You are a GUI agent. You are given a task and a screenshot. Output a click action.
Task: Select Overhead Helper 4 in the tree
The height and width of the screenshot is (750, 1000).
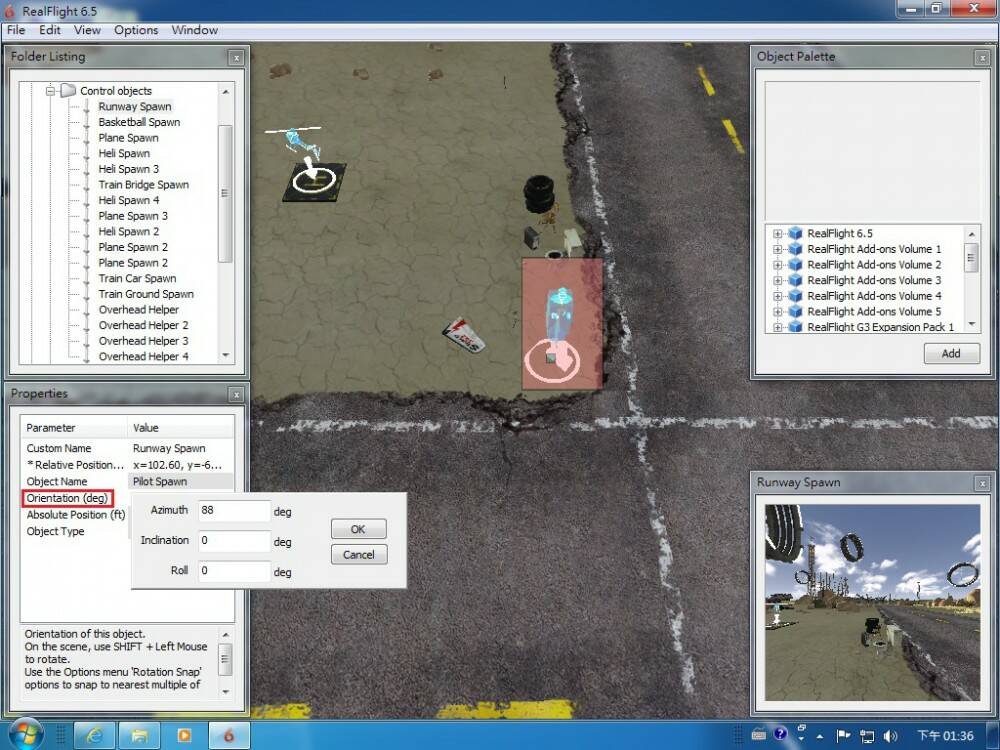pyautogui.click(x=143, y=357)
